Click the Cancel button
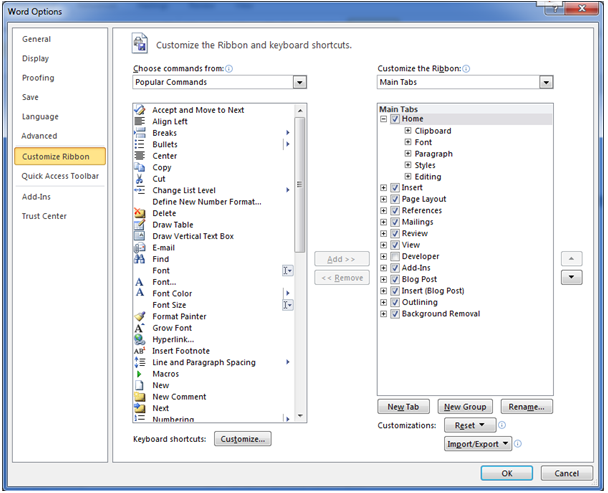 567,473
